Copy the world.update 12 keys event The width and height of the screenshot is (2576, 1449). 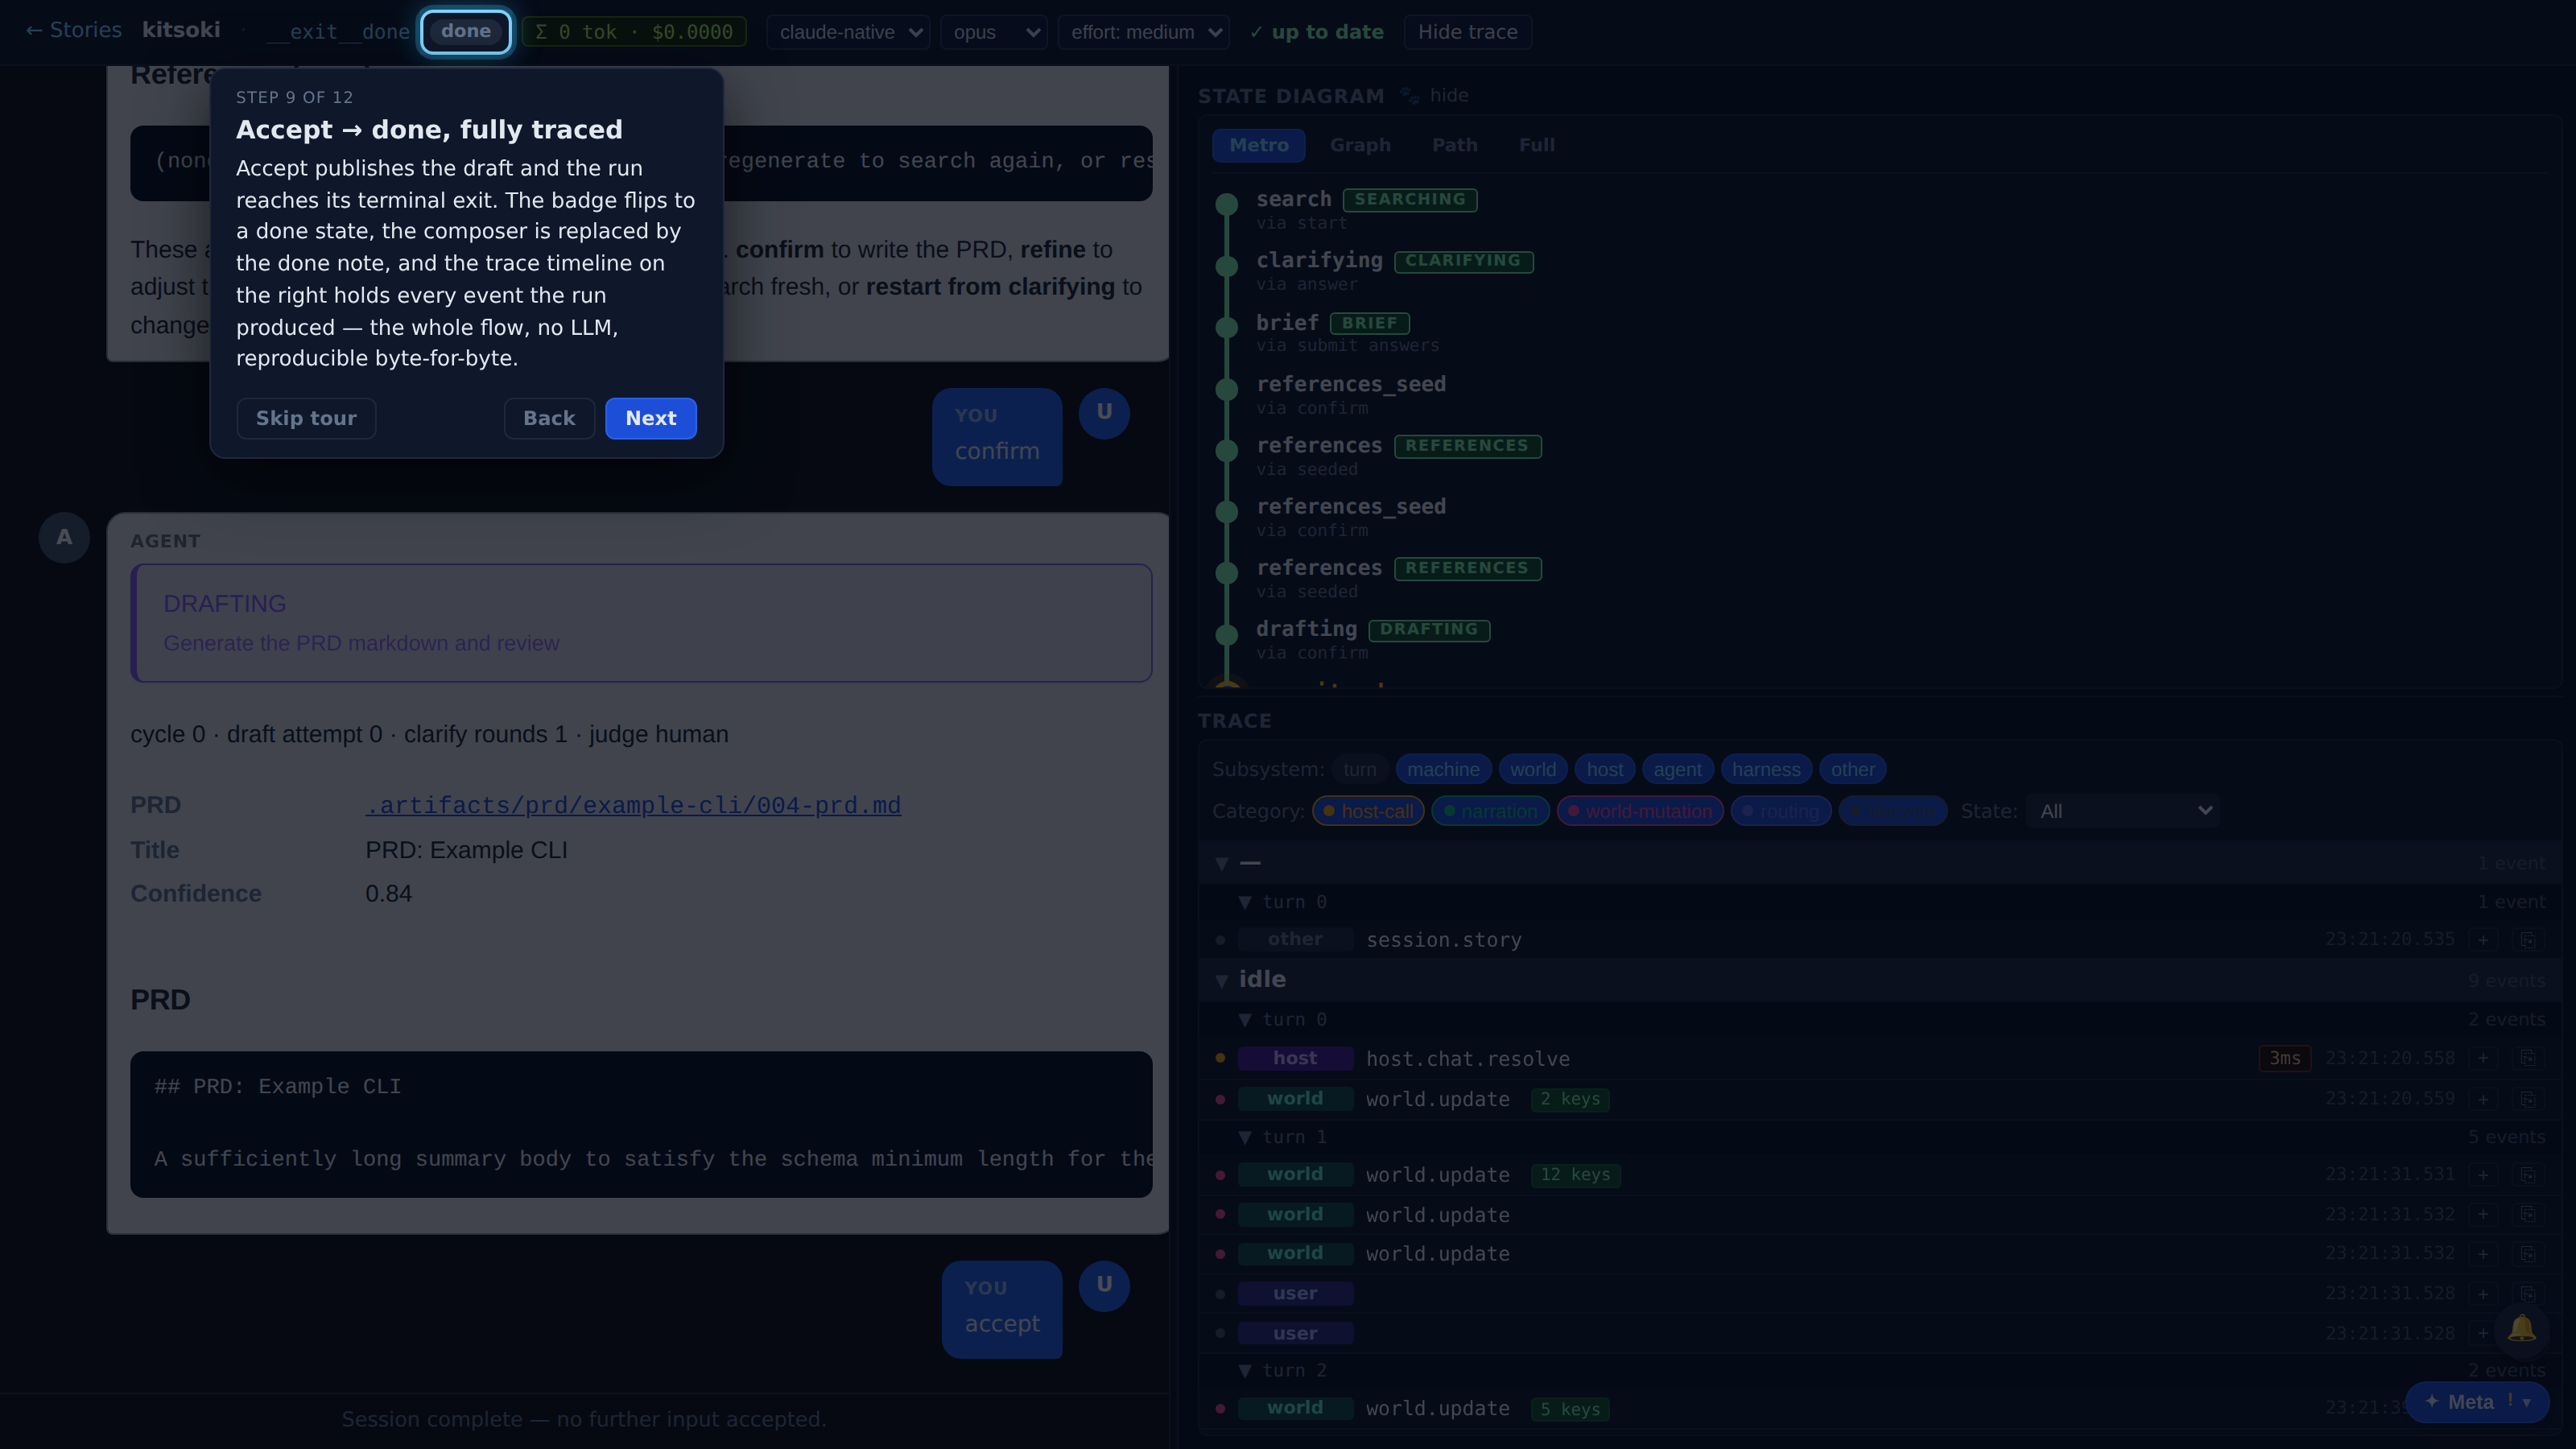[x=2527, y=1174]
